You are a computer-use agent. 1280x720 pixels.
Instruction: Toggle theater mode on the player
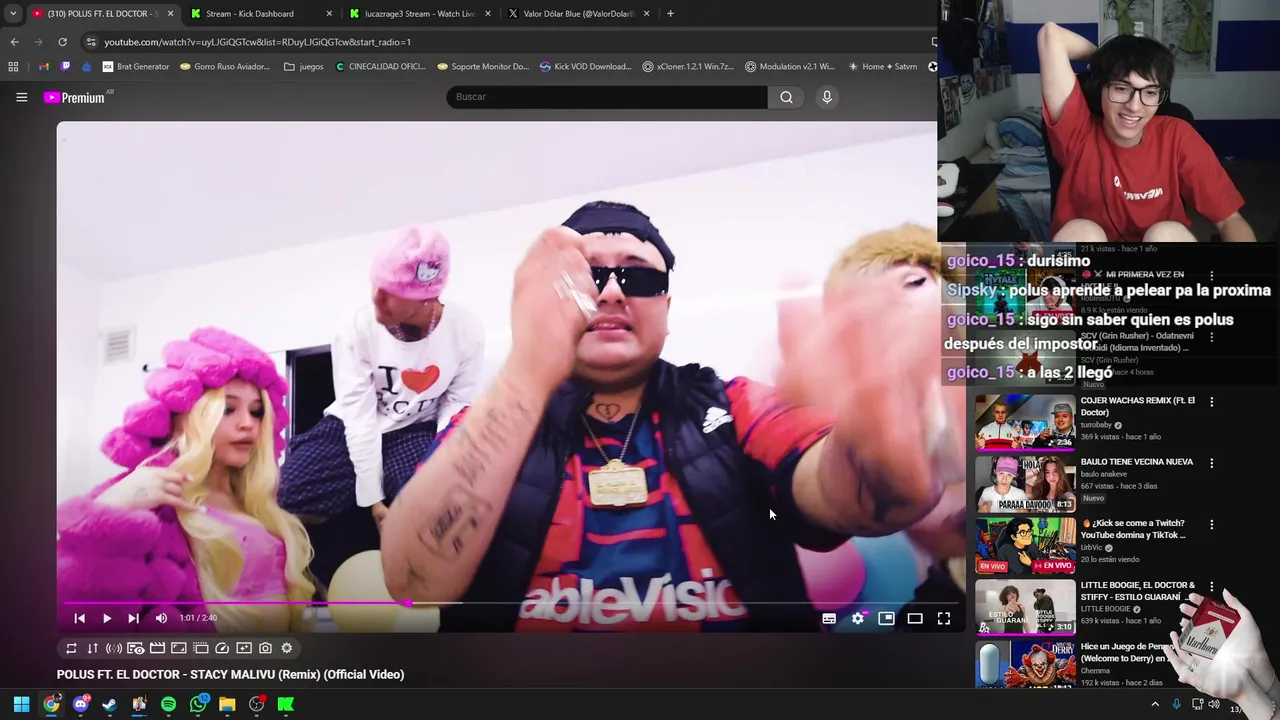914,618
